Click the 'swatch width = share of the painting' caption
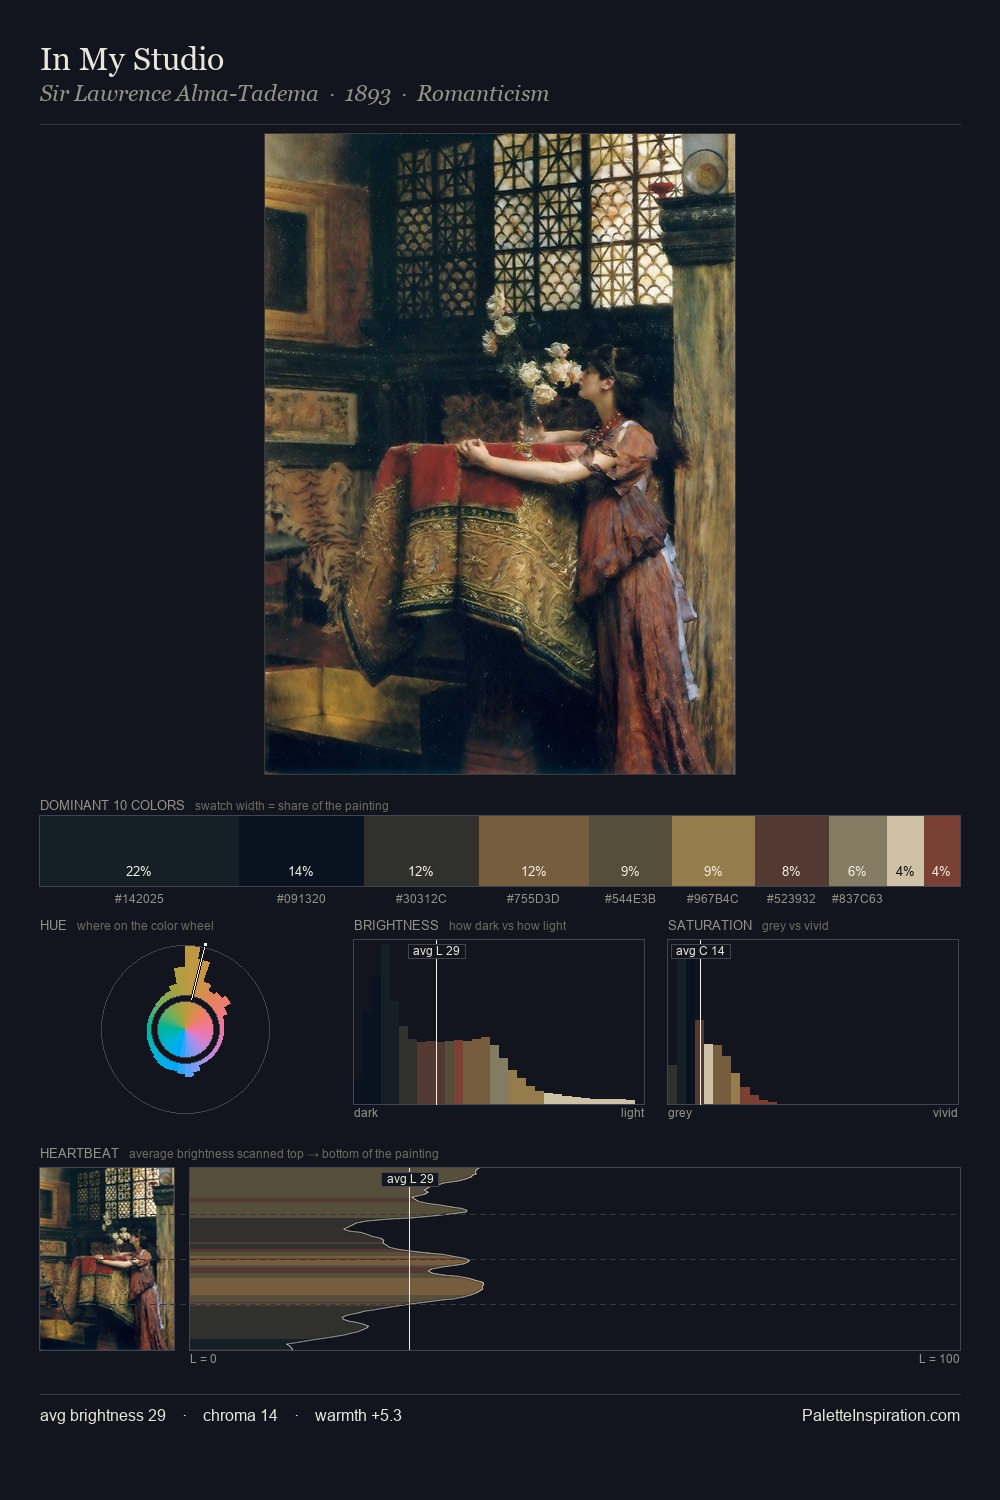This screenshot has height=1500, width=1000. (x=292, y=806)
